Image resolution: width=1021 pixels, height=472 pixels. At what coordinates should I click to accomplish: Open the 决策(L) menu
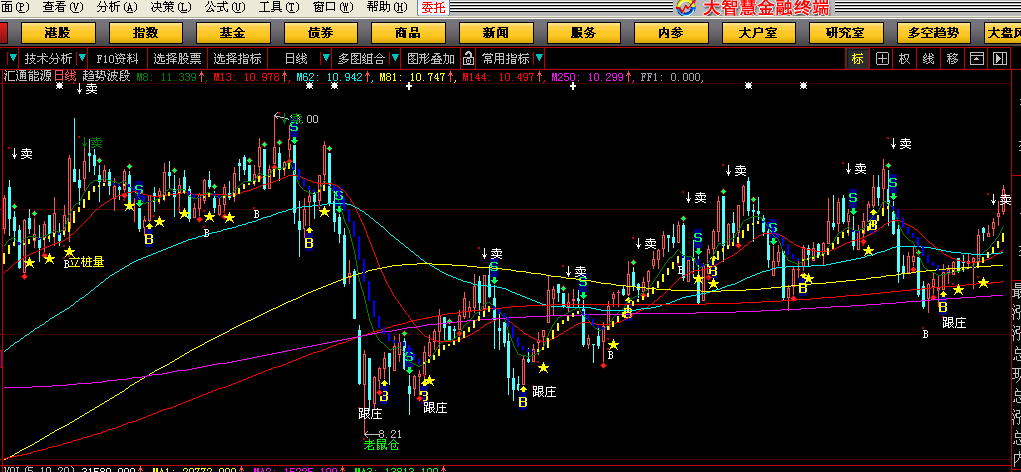coord(171,8)
